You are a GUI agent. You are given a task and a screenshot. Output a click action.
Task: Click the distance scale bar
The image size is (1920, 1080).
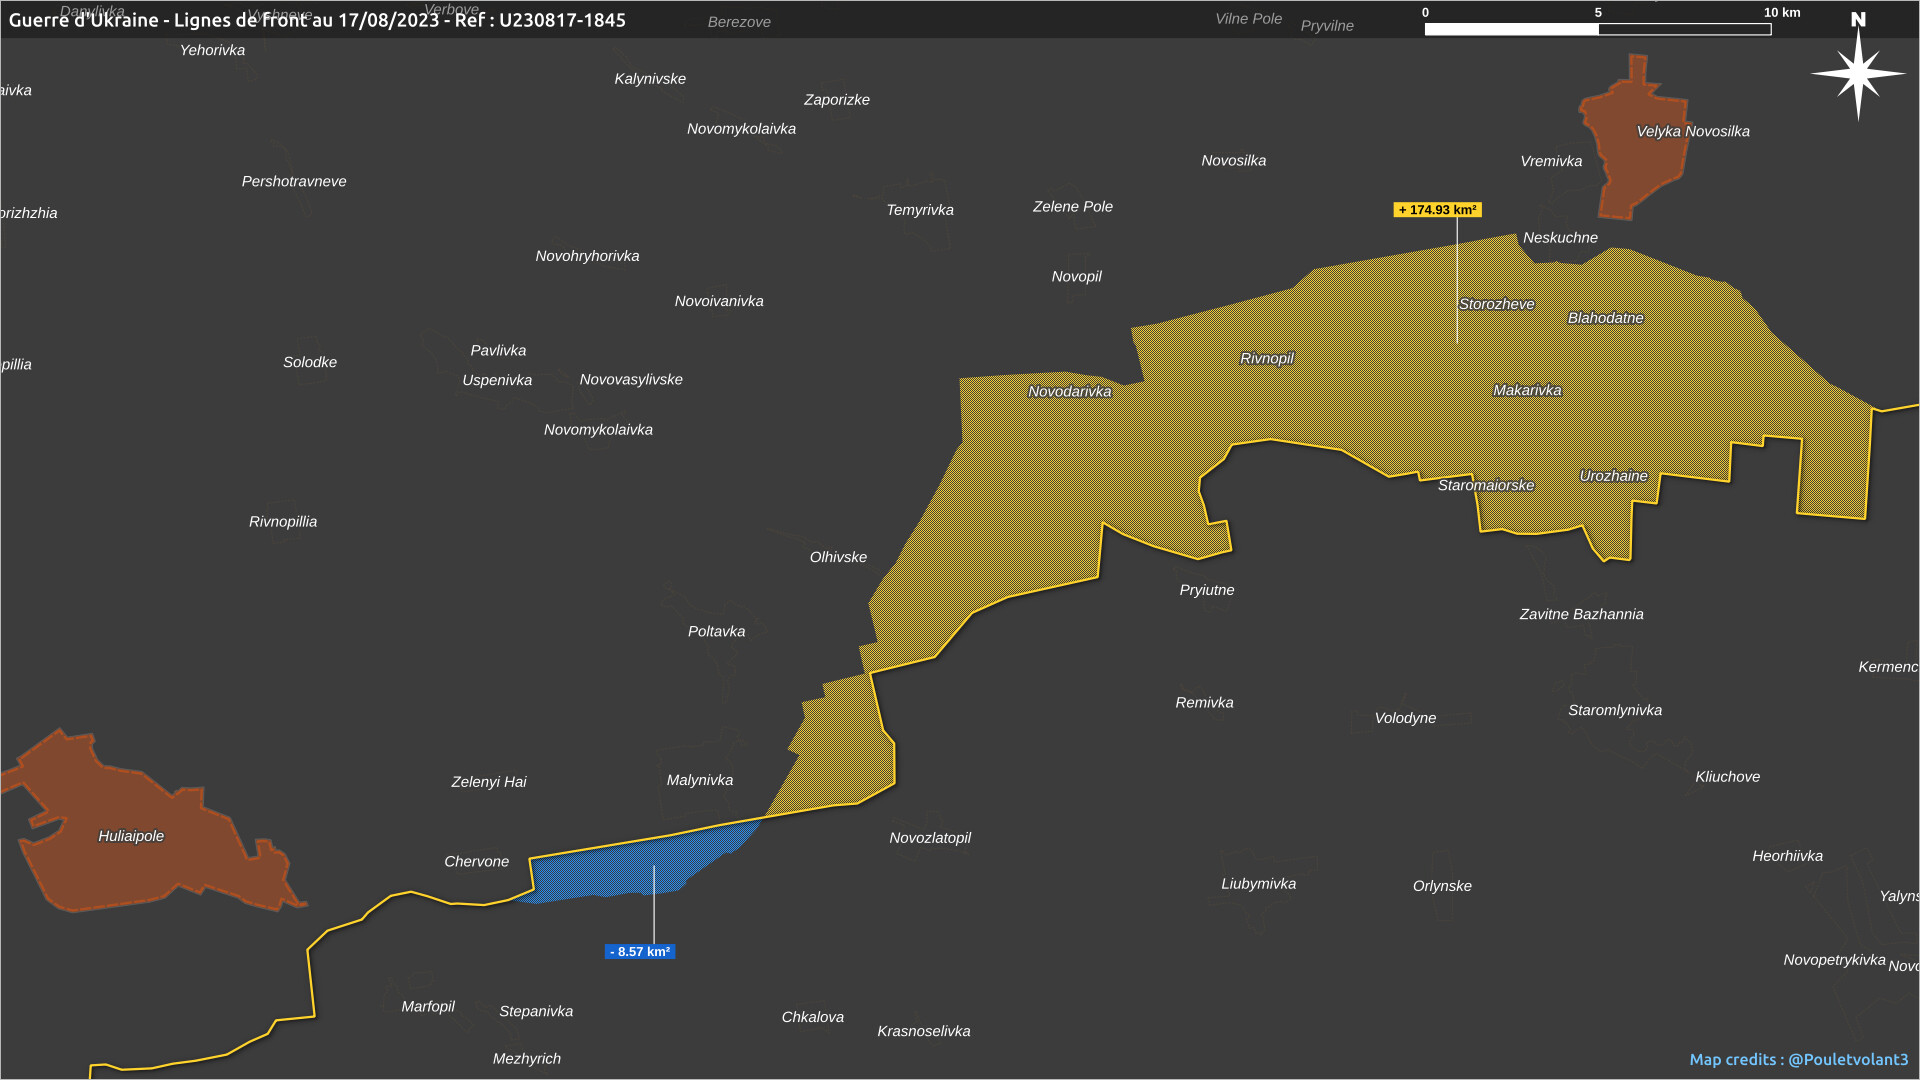pos(1597,29)
